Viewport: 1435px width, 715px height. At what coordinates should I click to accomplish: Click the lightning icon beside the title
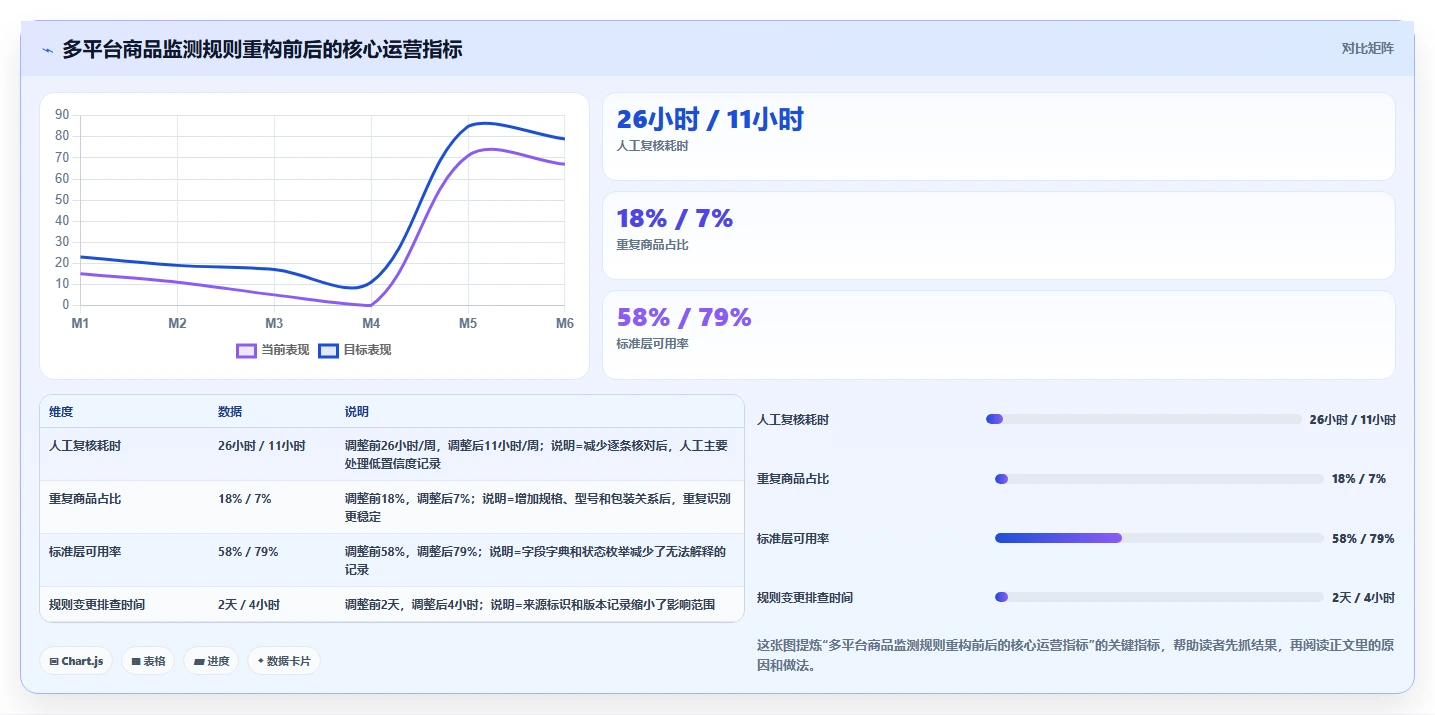pyautogui.click(x=47, y=50)
